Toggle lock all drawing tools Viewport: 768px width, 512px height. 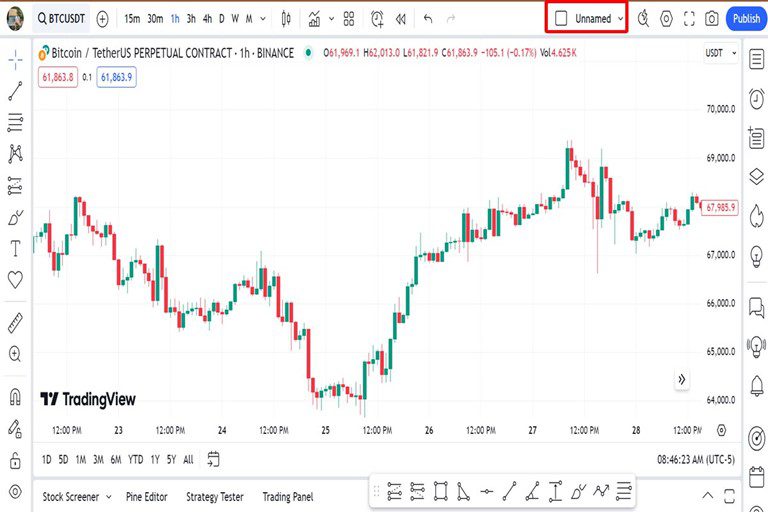[15, 461]
